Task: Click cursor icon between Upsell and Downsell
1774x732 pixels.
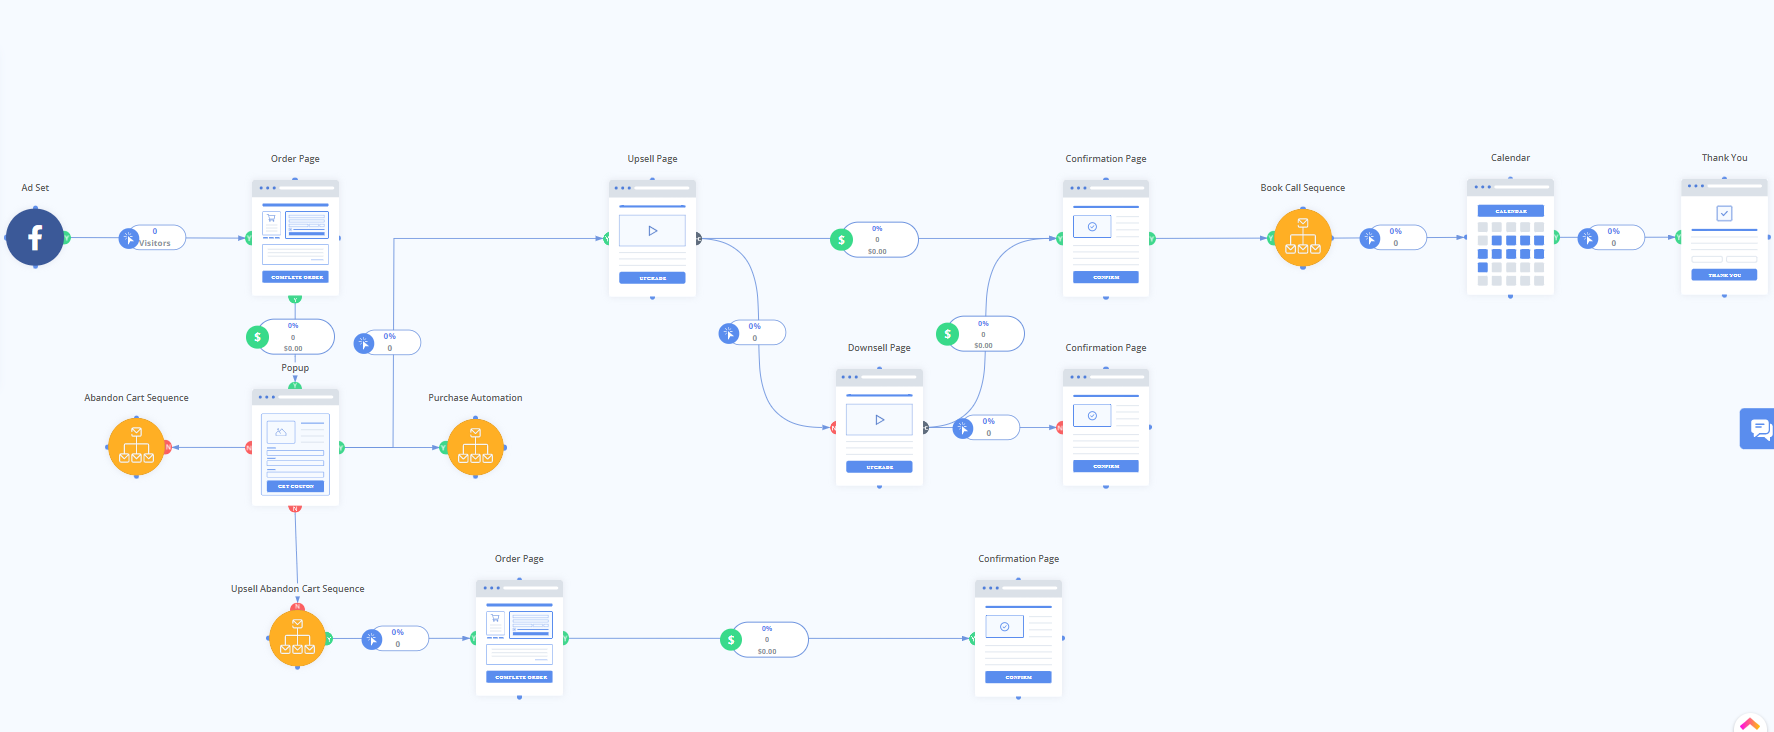Action: tap(729, 333)
